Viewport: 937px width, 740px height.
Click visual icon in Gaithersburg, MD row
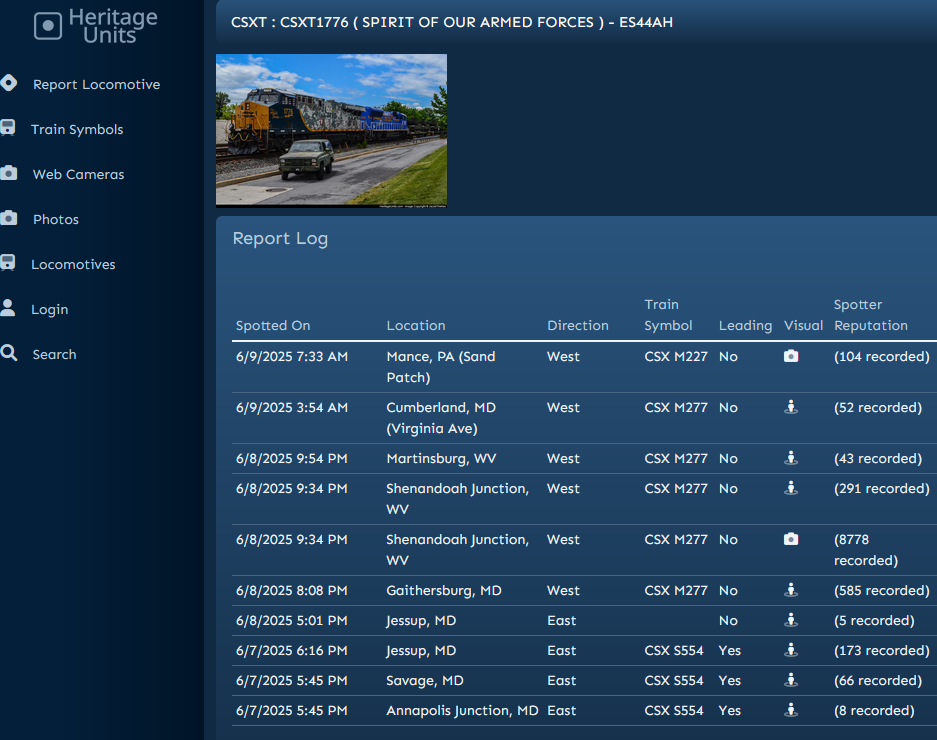tap(791, 590)
